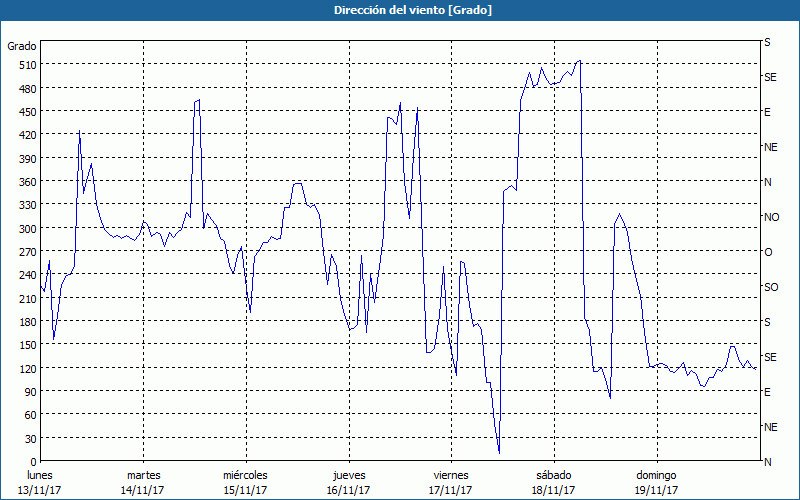
Task: Click the 16/11/17 date label
Action: click(x=348, y=490)
